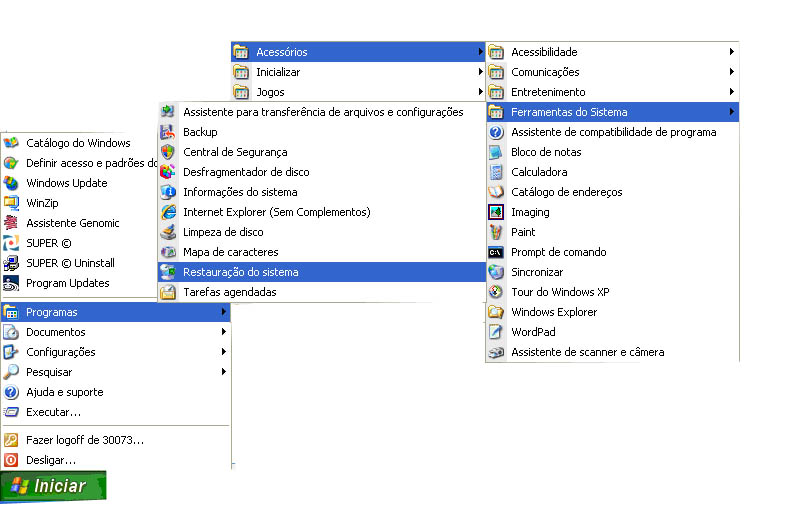Select Fazer logoff de 30073...
789x531 pixels.
point(116,440)
